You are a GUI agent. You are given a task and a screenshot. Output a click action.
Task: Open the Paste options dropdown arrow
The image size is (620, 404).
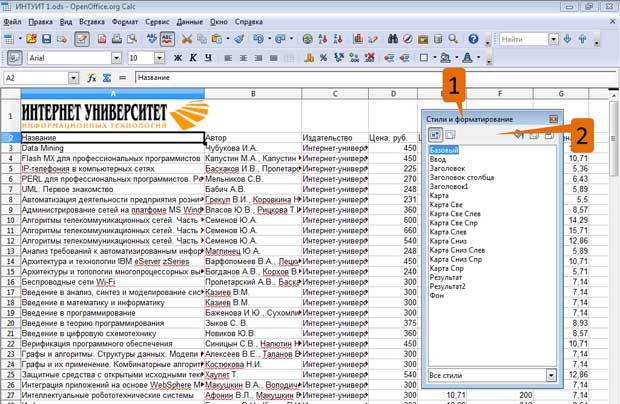pos(228,39)
